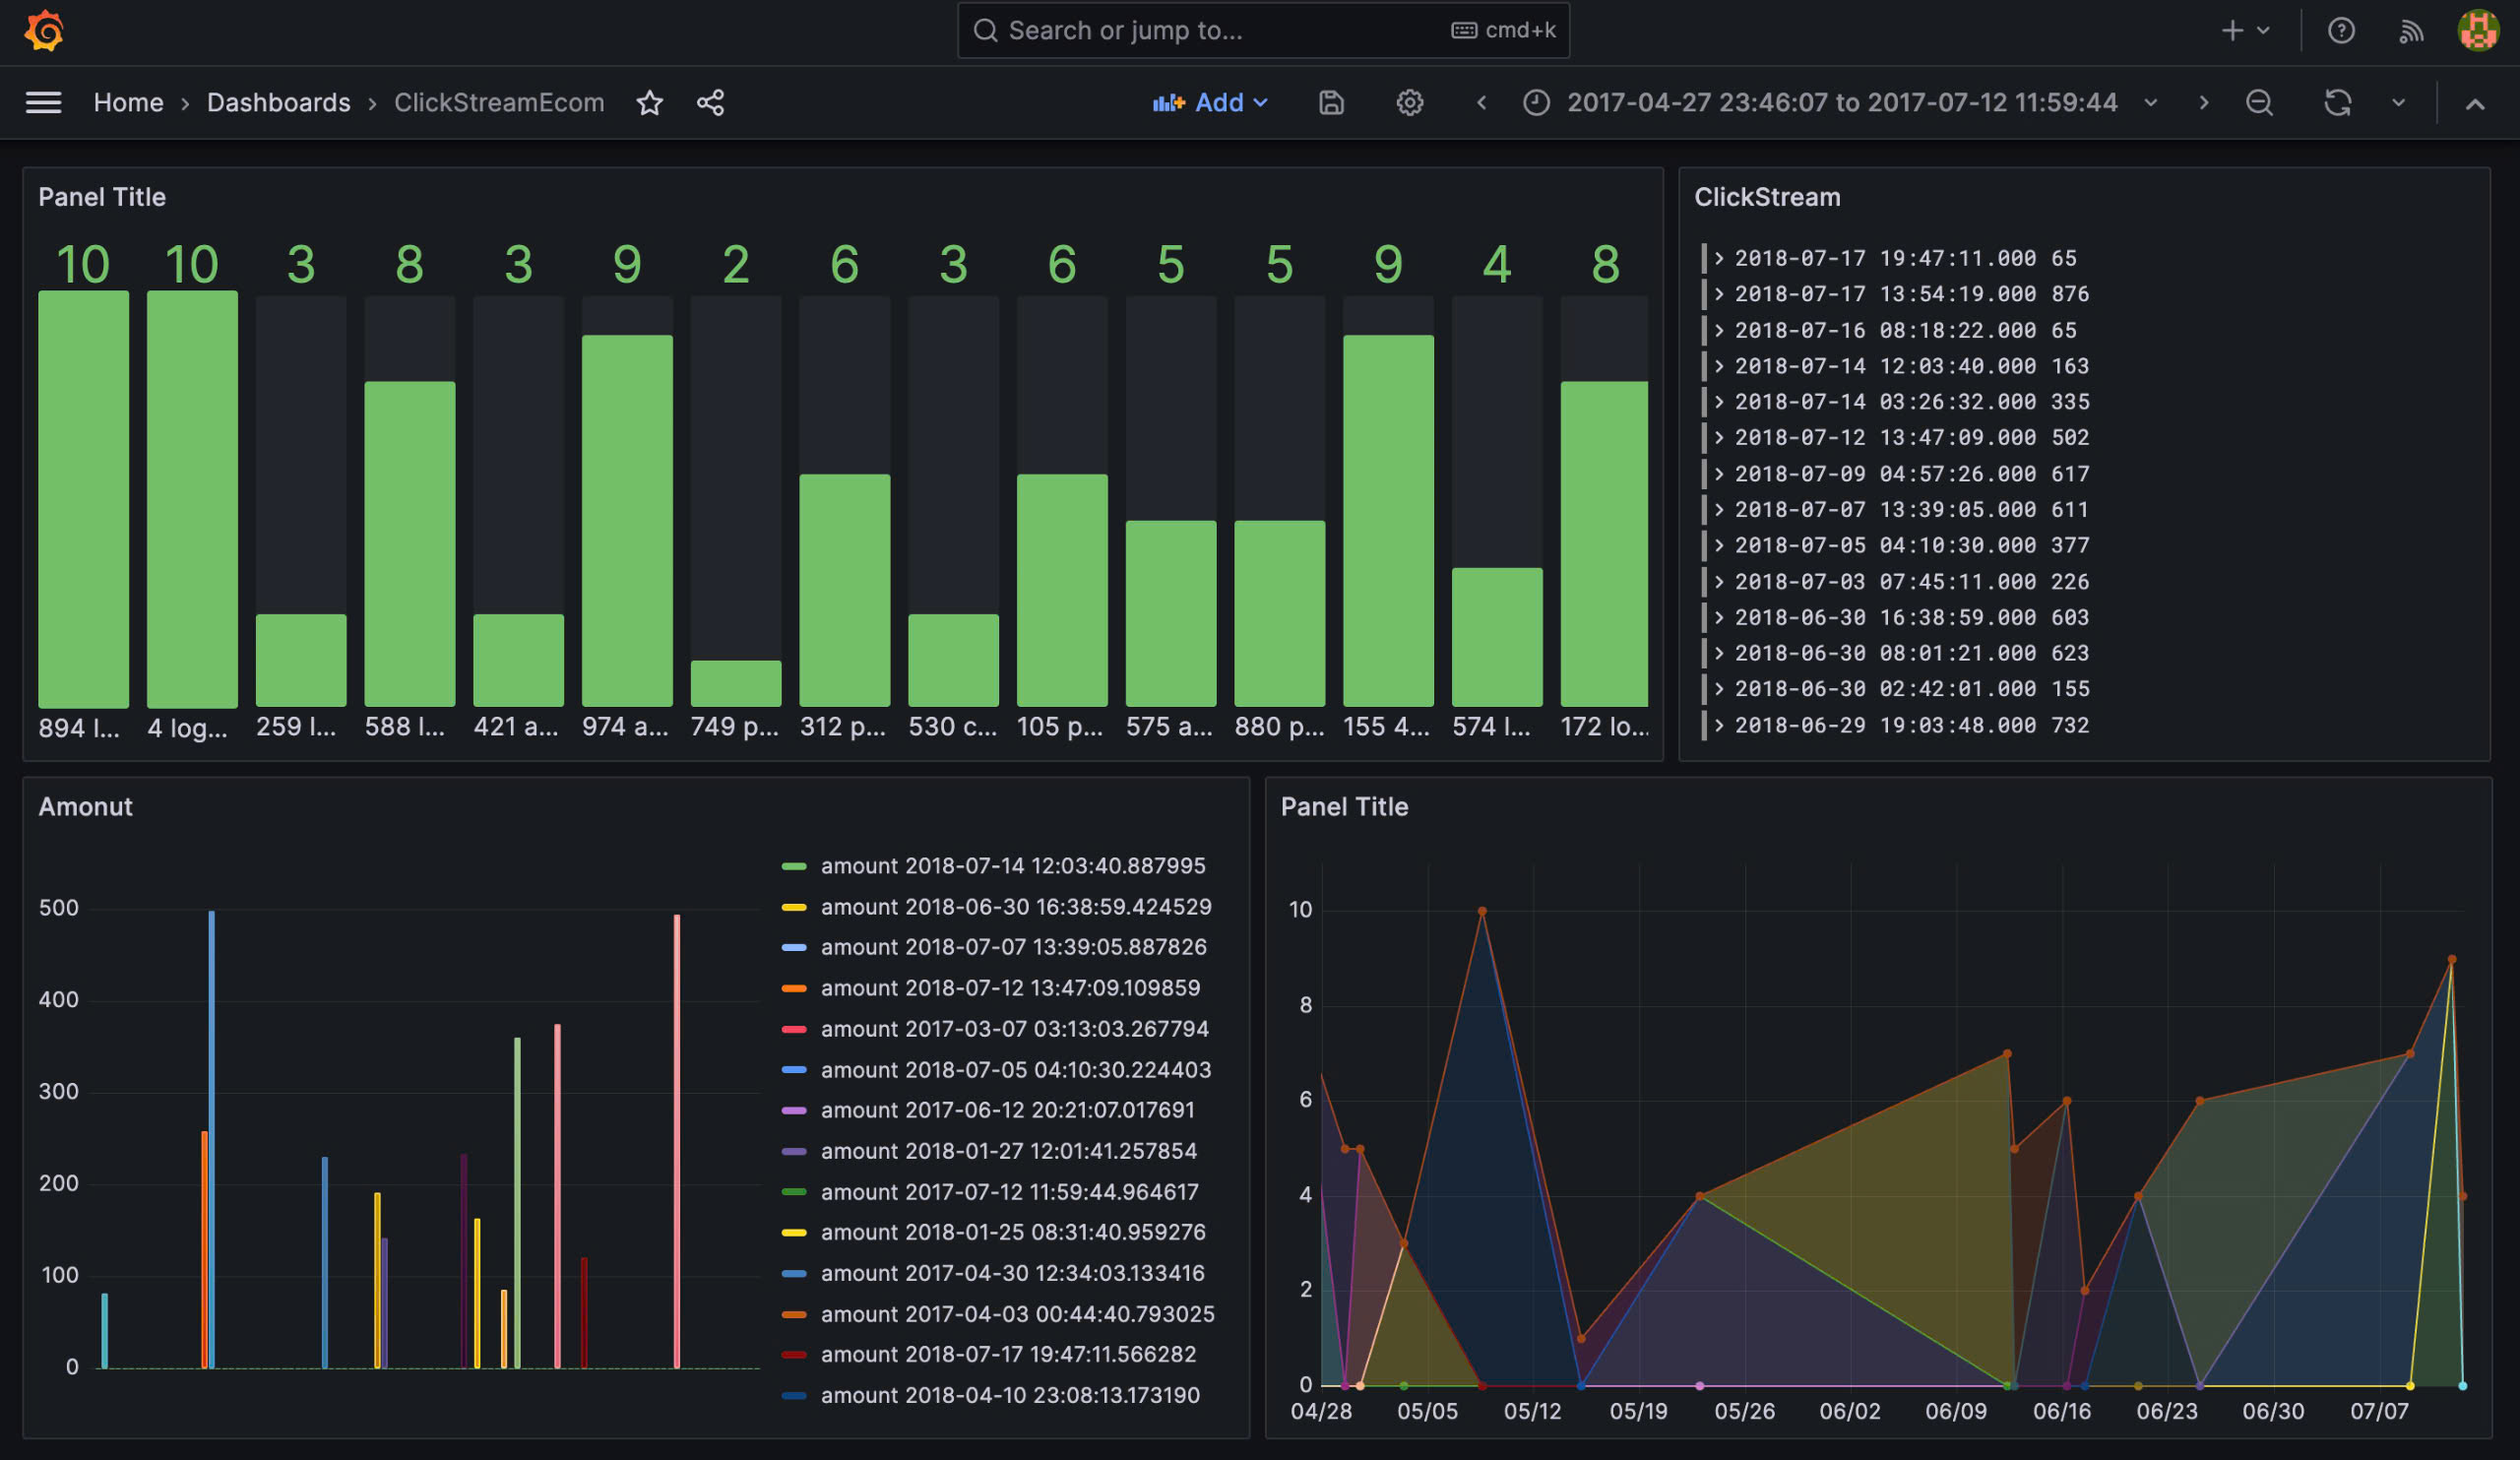Open the refresh interval dropdown arrow
Viewport: 2520px width, 1460px height.
coord(2398,102)
